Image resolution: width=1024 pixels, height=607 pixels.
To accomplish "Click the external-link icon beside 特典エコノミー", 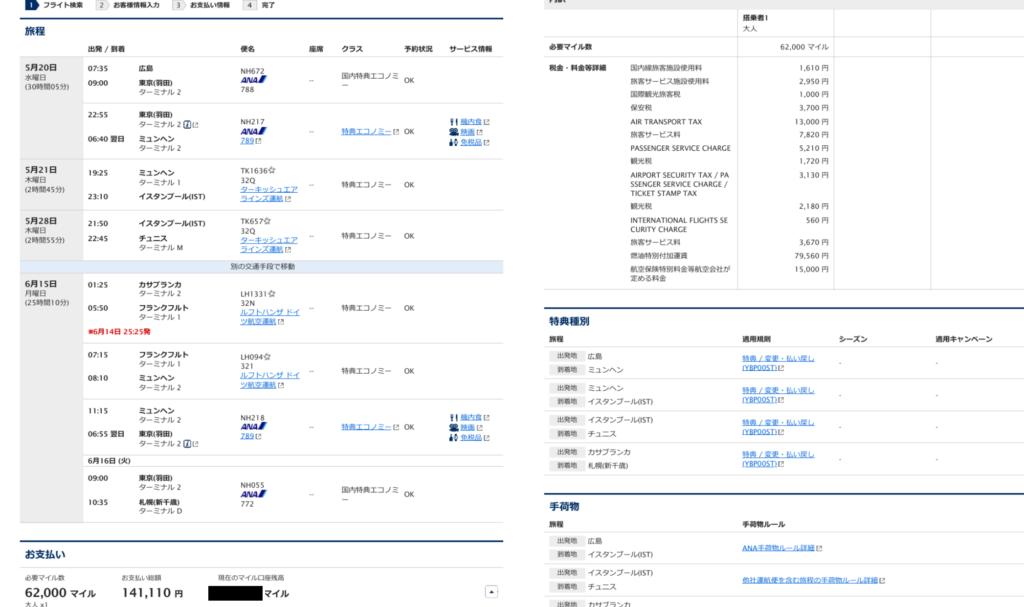I will 397,131.
